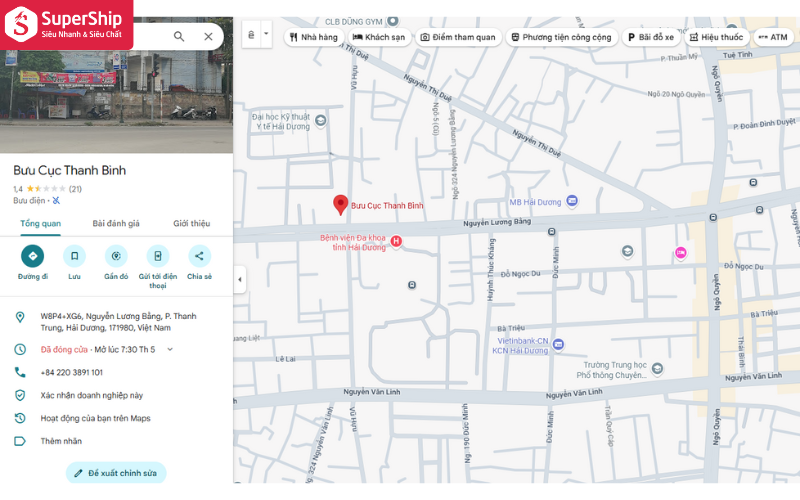The height and width of the screenshot is (500, 800).
Task: Open the Giới thiệu tab
Action: coord(191,223)
